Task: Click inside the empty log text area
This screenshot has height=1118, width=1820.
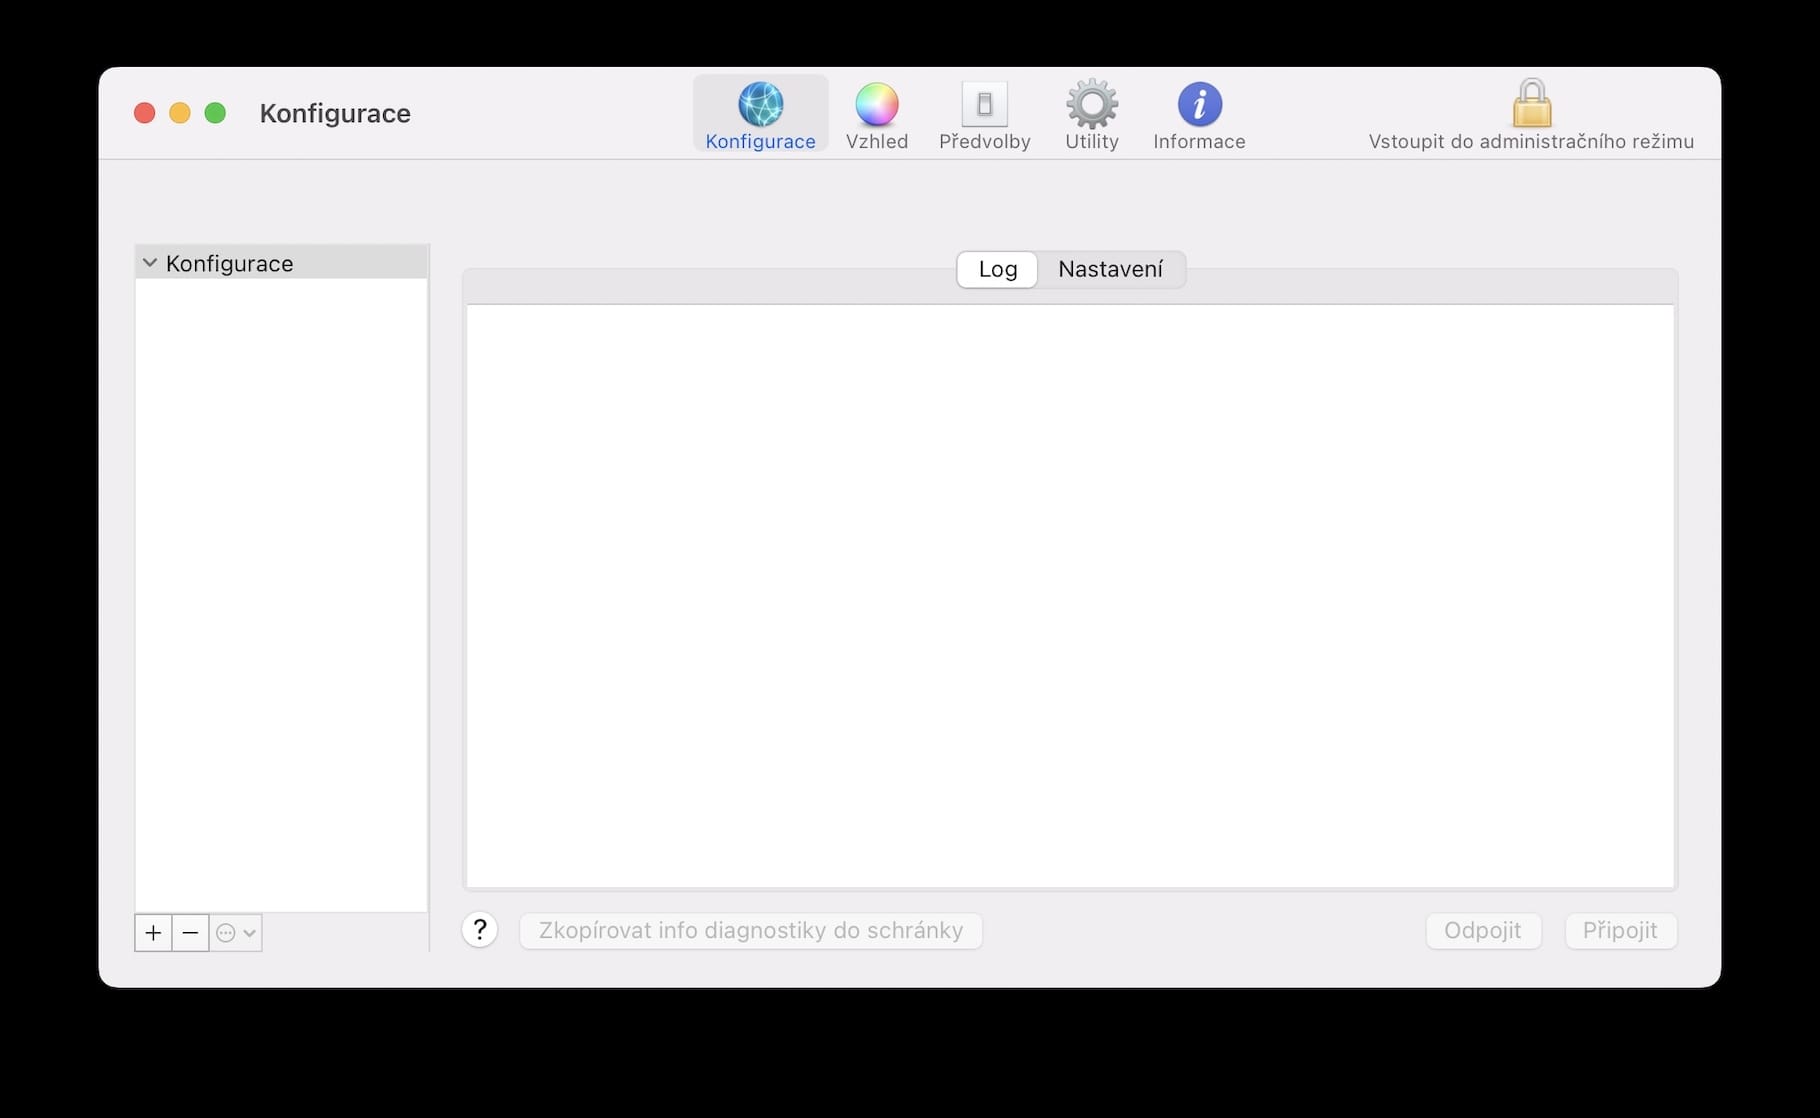Action: 1070,596
